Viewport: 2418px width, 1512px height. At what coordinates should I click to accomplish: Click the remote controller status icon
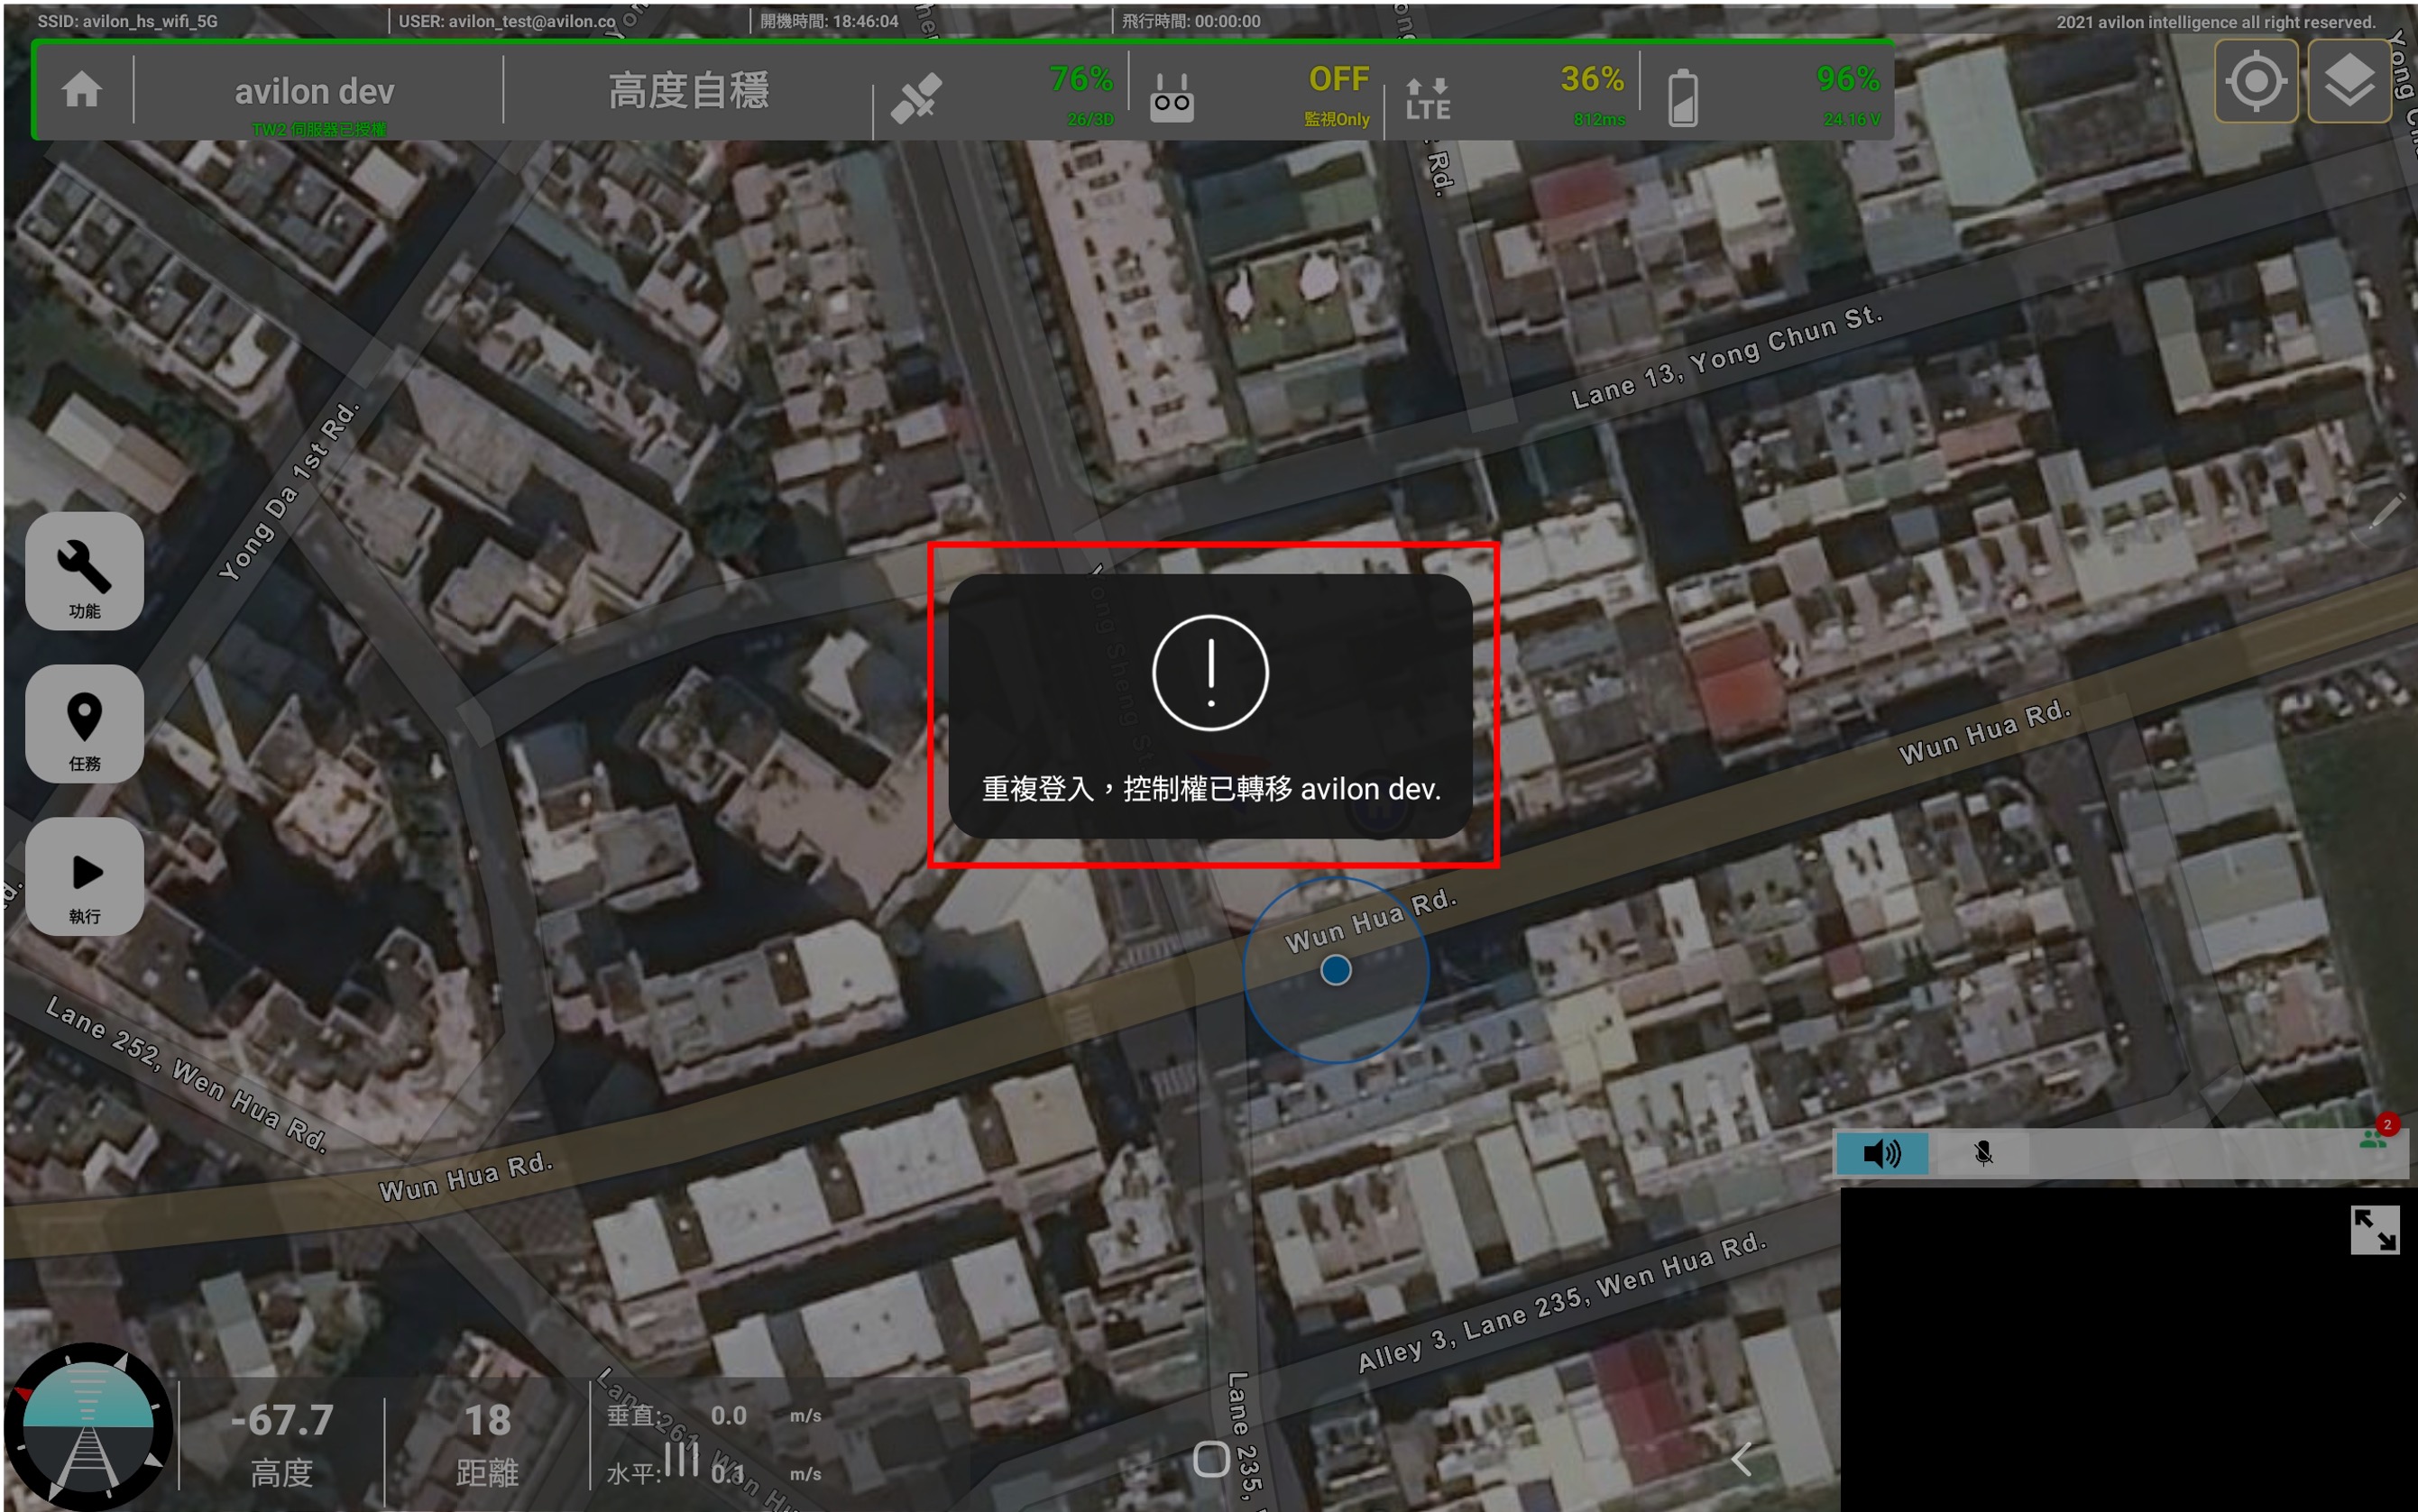[1171, 98]
